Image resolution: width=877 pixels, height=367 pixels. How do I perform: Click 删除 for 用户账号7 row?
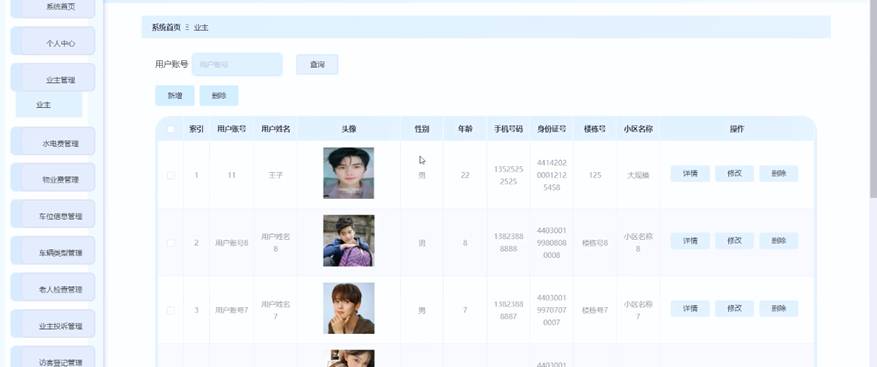(x=779, y=308)
